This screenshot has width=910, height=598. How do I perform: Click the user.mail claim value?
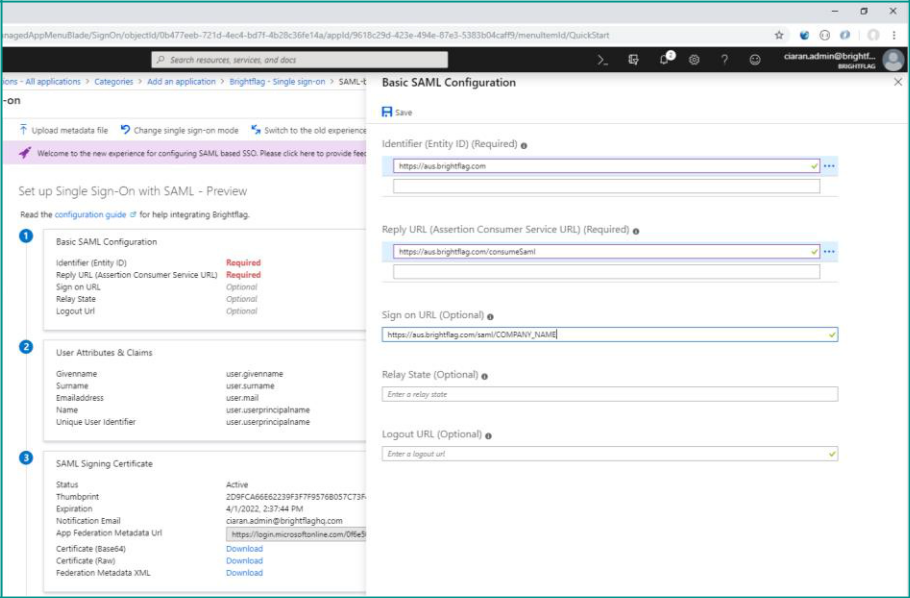(x=243, y=398)
